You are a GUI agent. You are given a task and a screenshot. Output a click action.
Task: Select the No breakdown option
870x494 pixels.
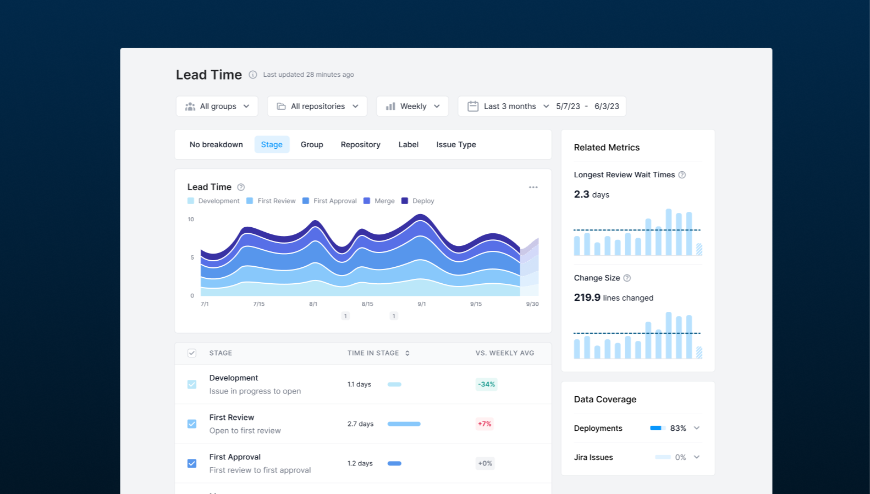(x=216, y=145)
